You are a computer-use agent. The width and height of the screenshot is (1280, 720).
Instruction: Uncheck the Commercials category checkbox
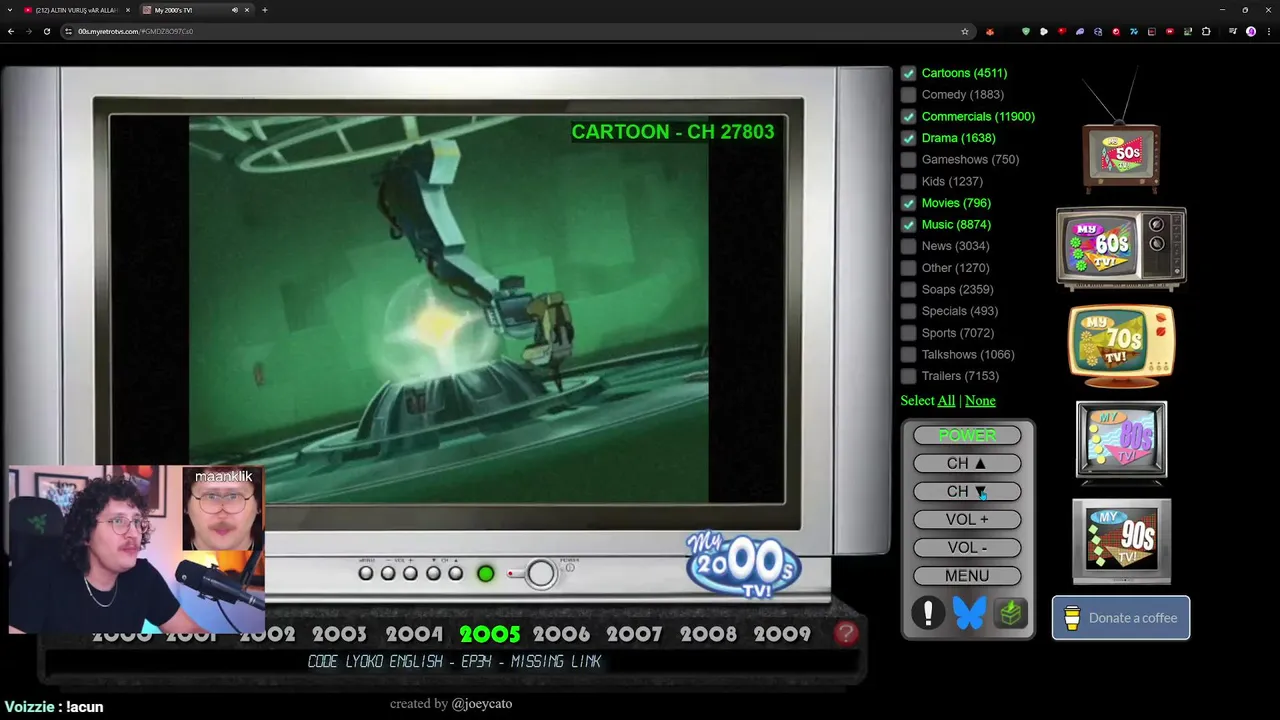[x=908, y=116]
